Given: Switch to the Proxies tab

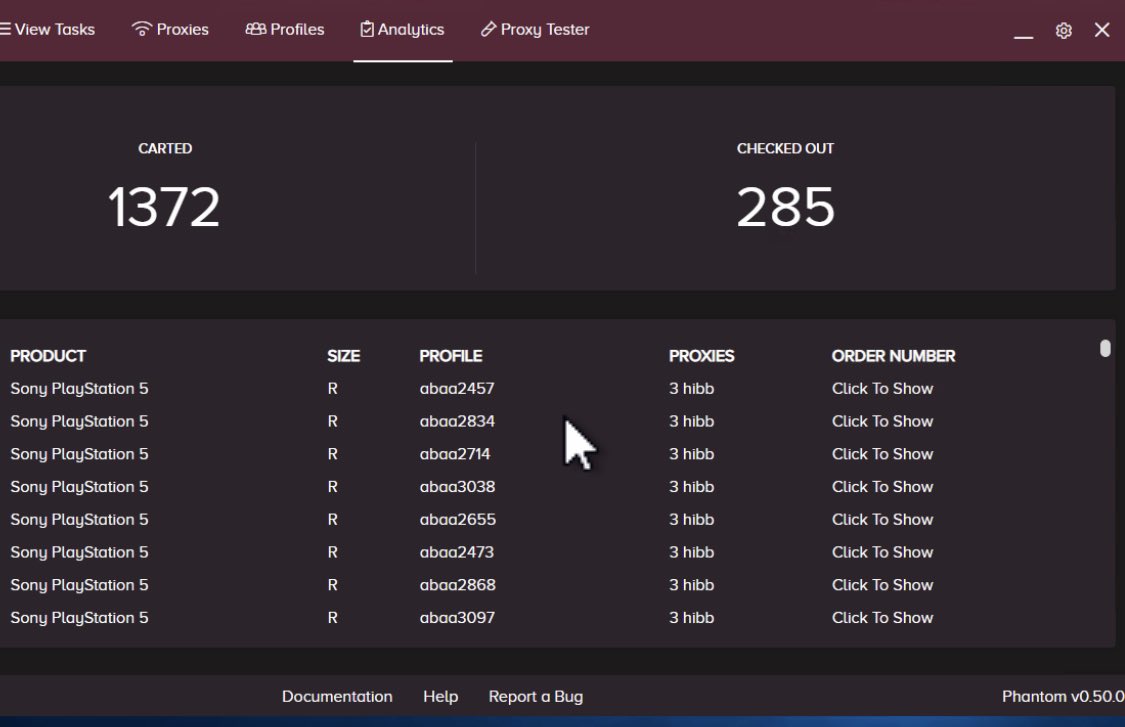Looking at the screenshot, I should point(170,29).
